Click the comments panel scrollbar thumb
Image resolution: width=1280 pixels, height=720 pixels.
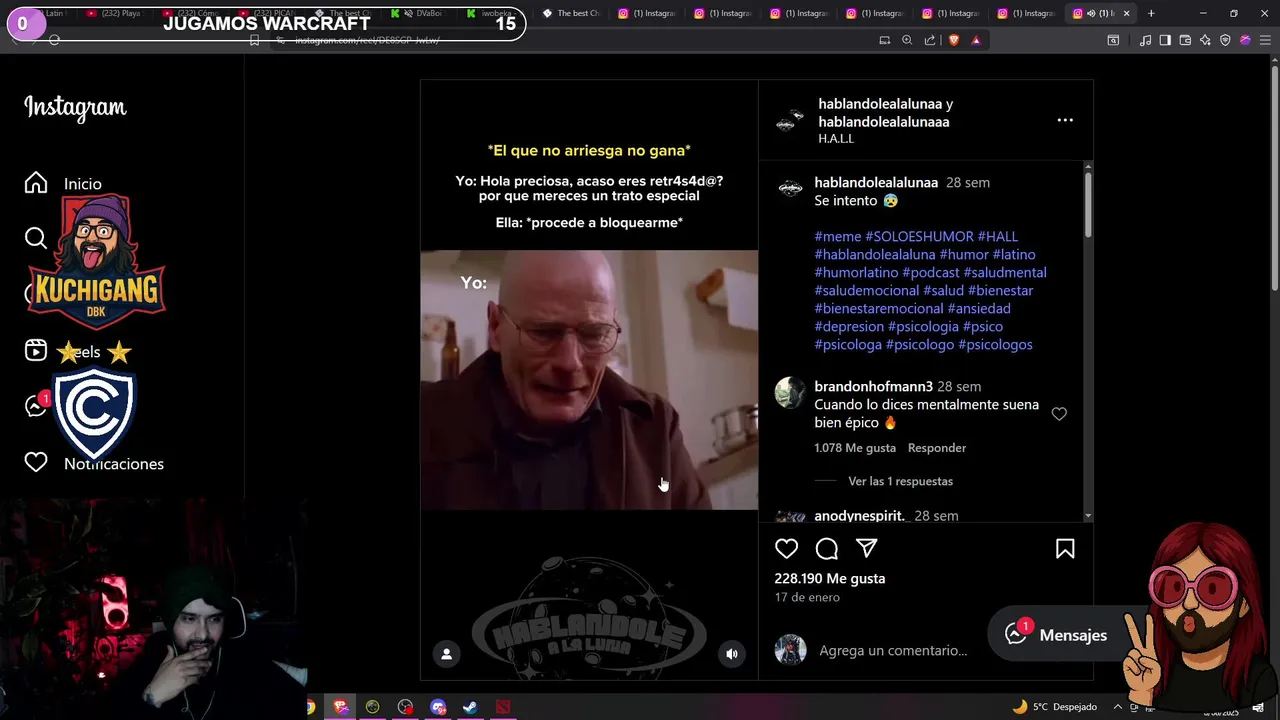click(1088, 205)
